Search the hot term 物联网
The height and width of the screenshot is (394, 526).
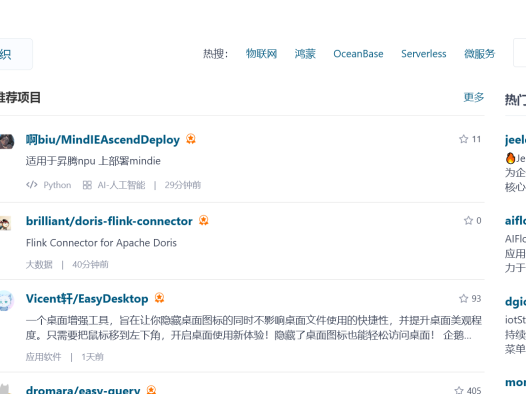click(x=261, y=54)
